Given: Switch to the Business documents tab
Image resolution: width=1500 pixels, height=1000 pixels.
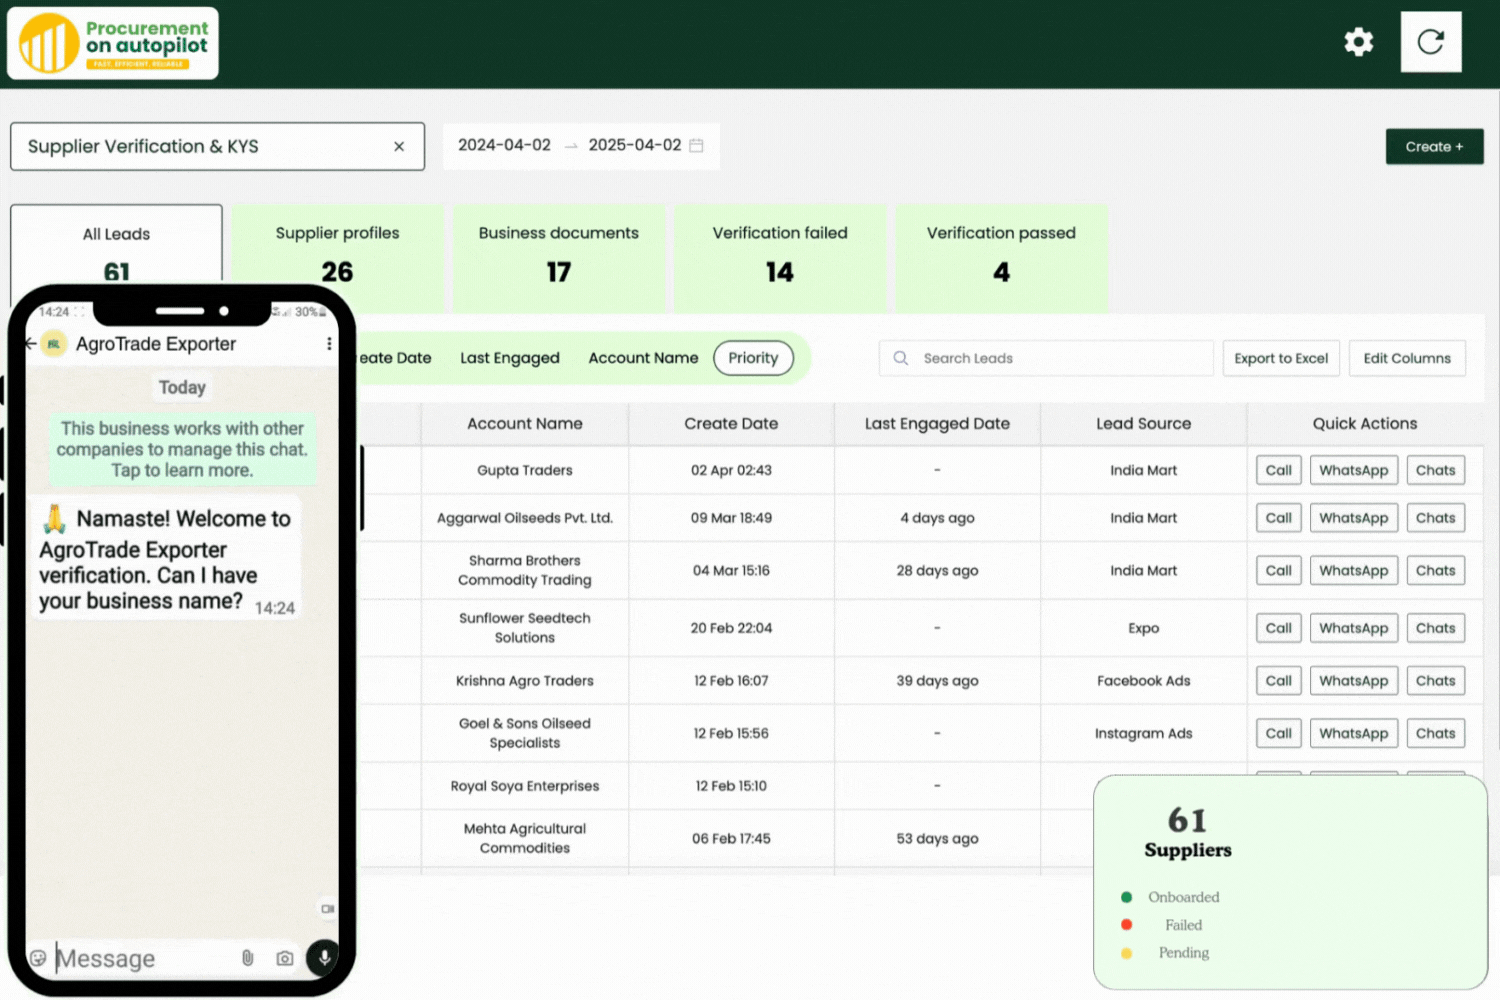Looking at the screenshot, I should 558,255.
